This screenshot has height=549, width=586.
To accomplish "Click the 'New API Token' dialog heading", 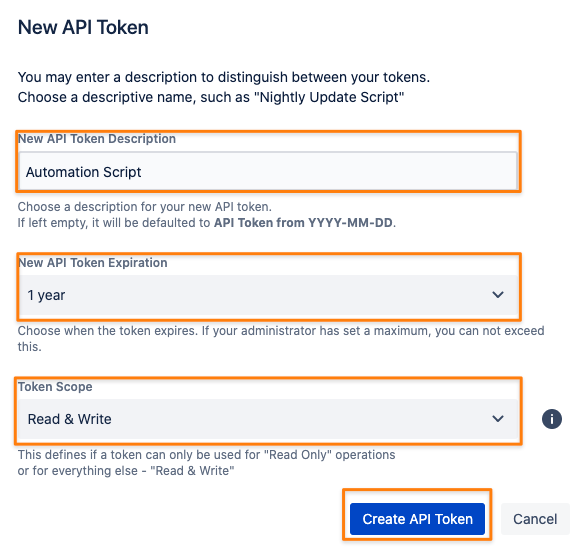I will coord(83,27).
